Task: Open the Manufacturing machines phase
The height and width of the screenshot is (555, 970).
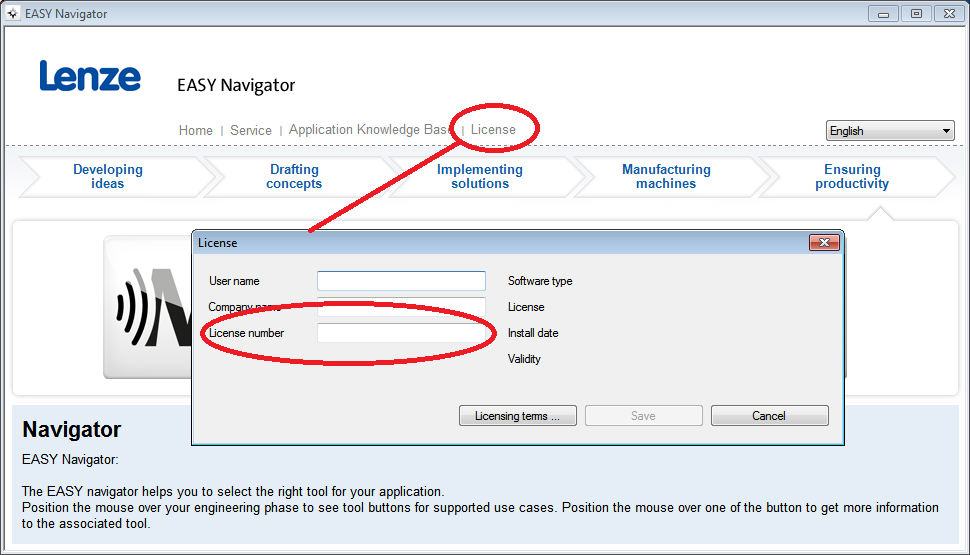Action: point(666,177)
